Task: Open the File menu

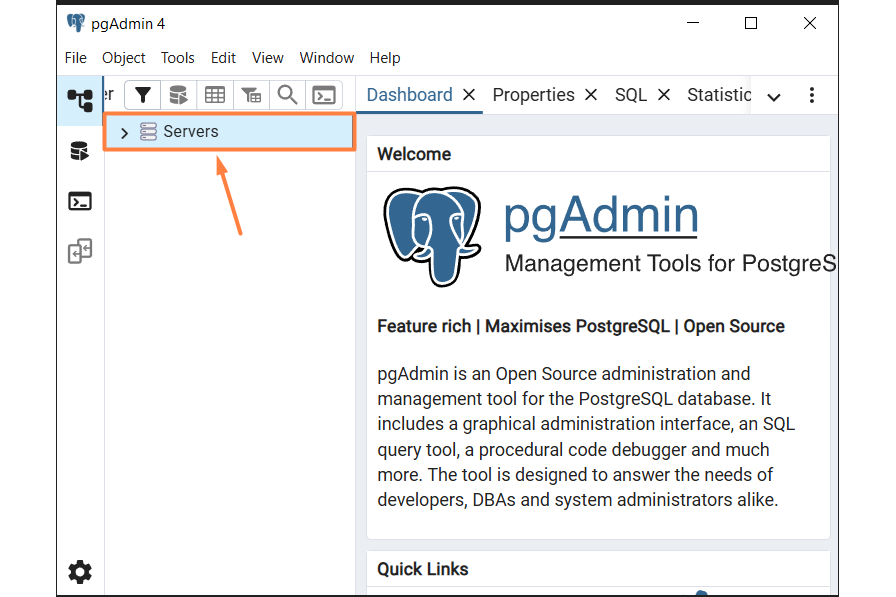Action: 75,58
